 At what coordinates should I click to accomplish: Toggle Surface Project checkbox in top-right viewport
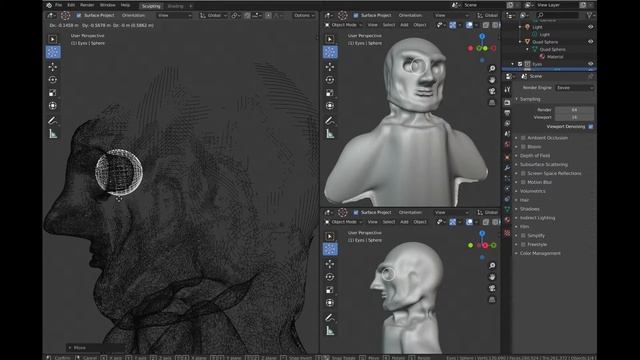click(356, 16)
